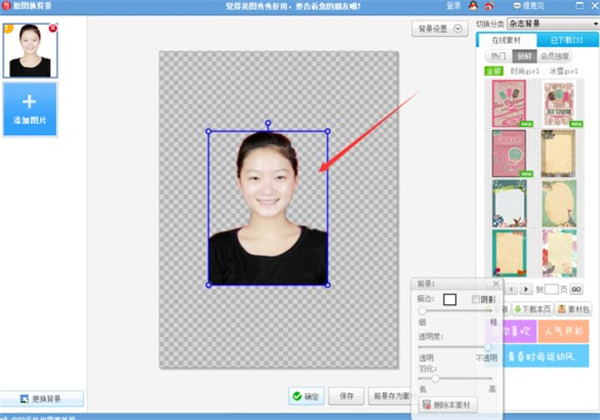Screen dimensions: 600x420
Task: Click the 确定 confirm button
Action: coord(306,396)
